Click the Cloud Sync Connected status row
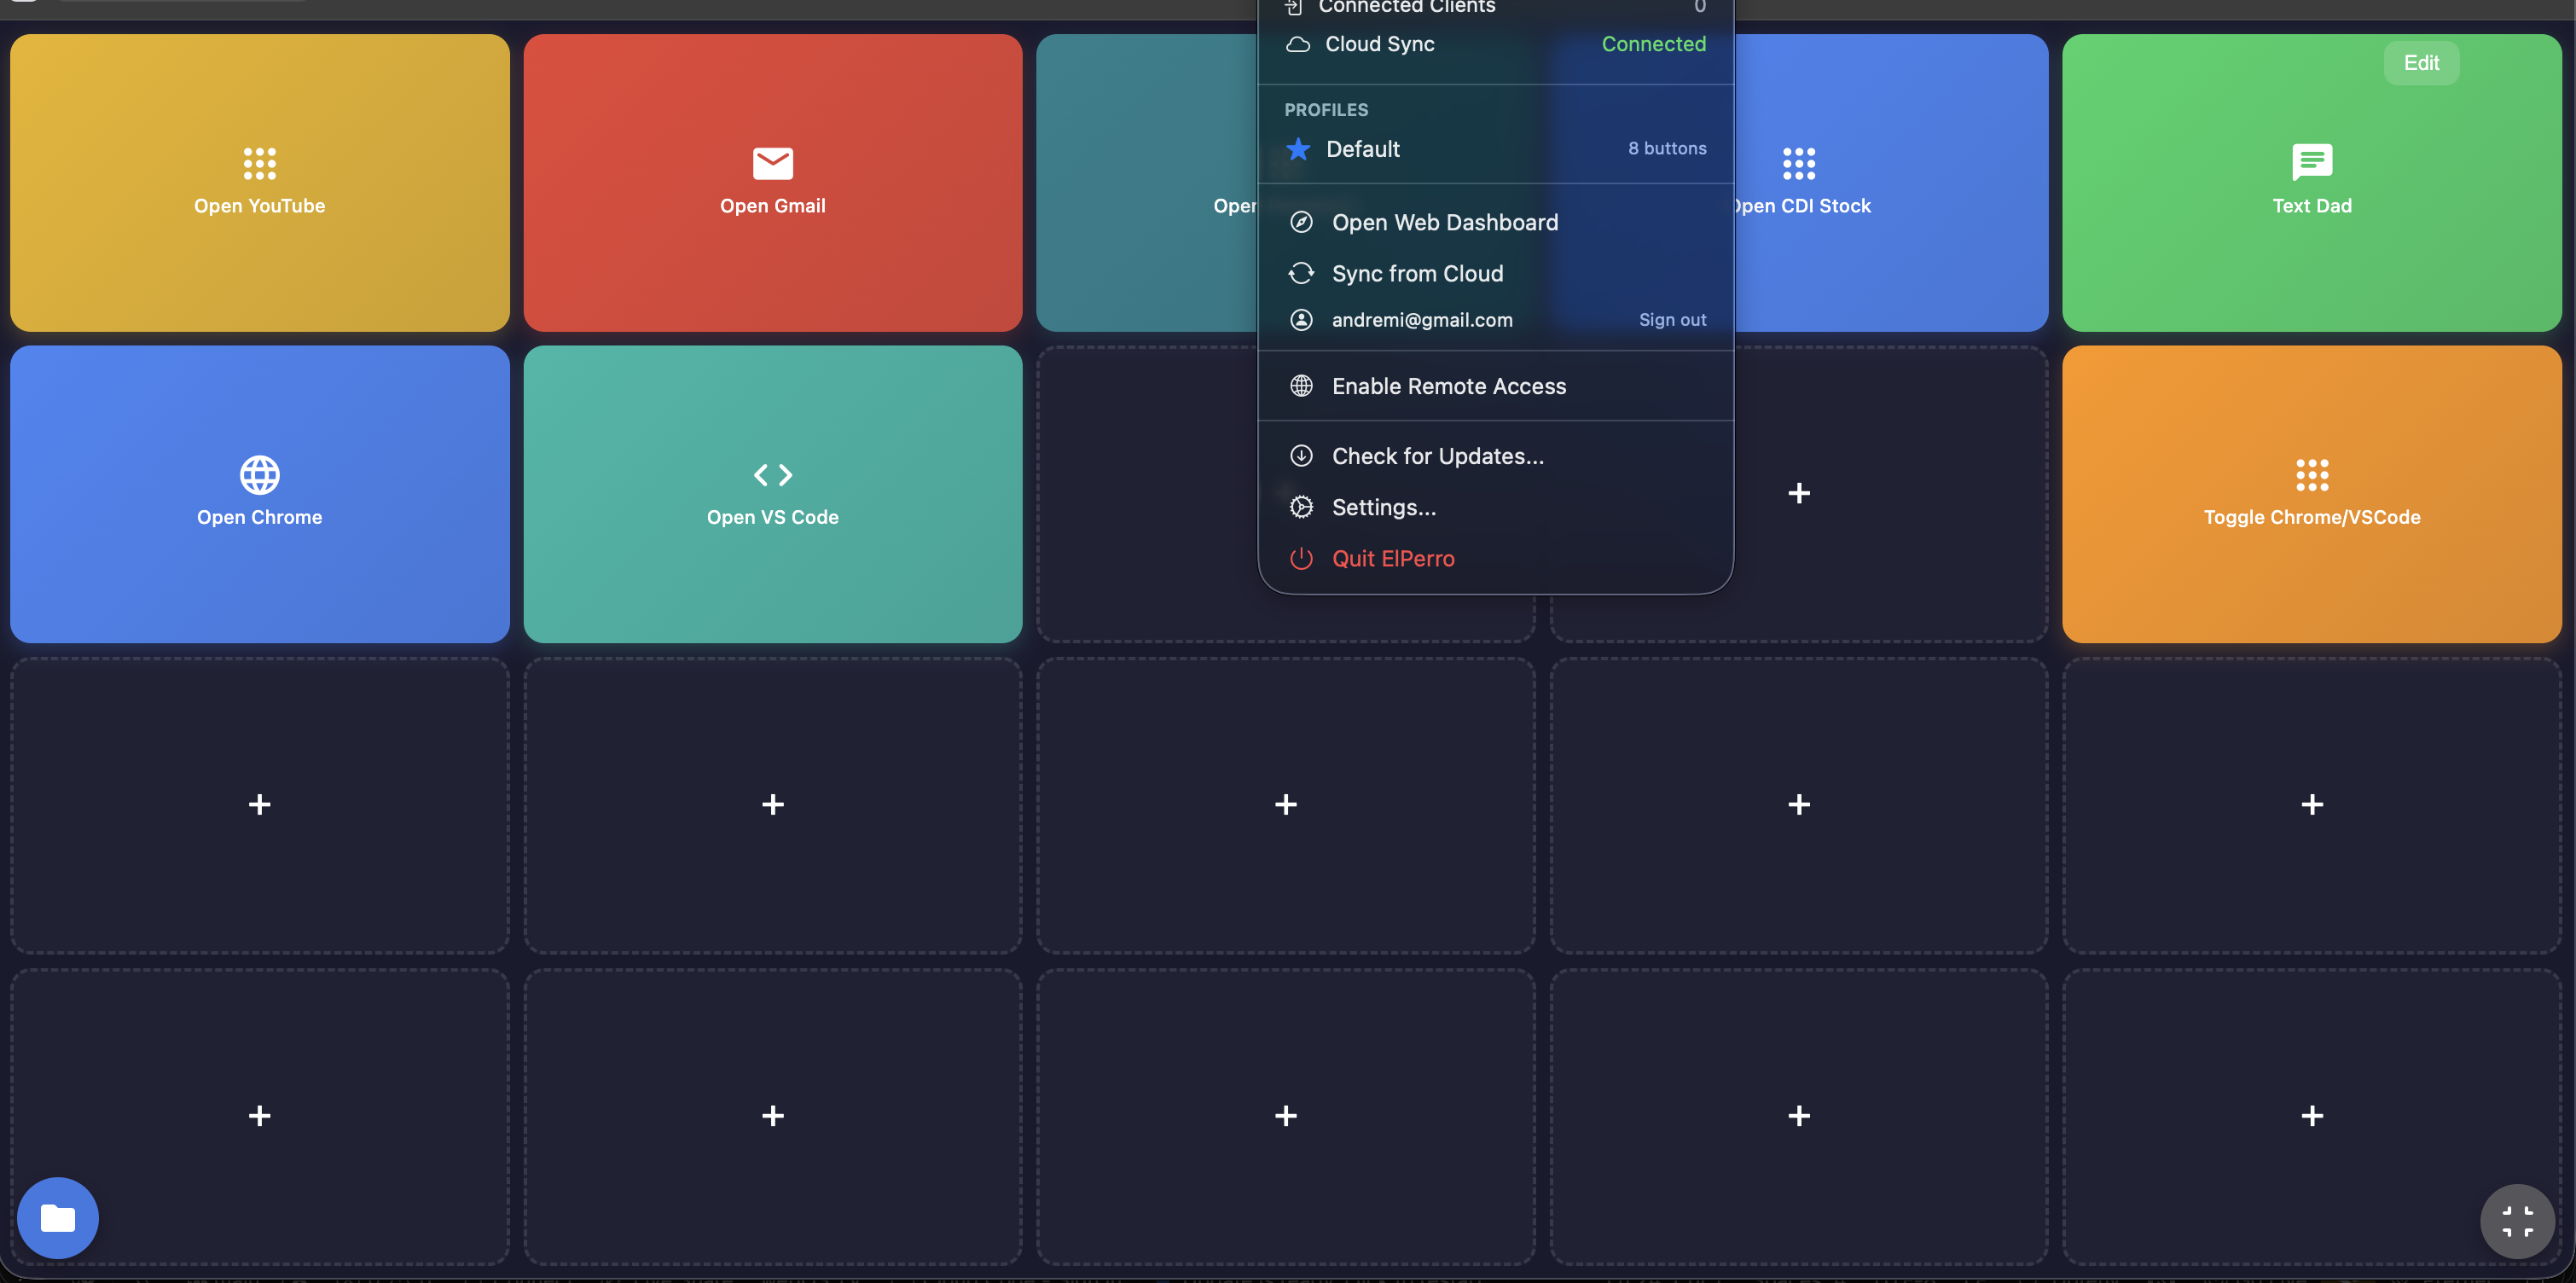 click(1494, 44)
